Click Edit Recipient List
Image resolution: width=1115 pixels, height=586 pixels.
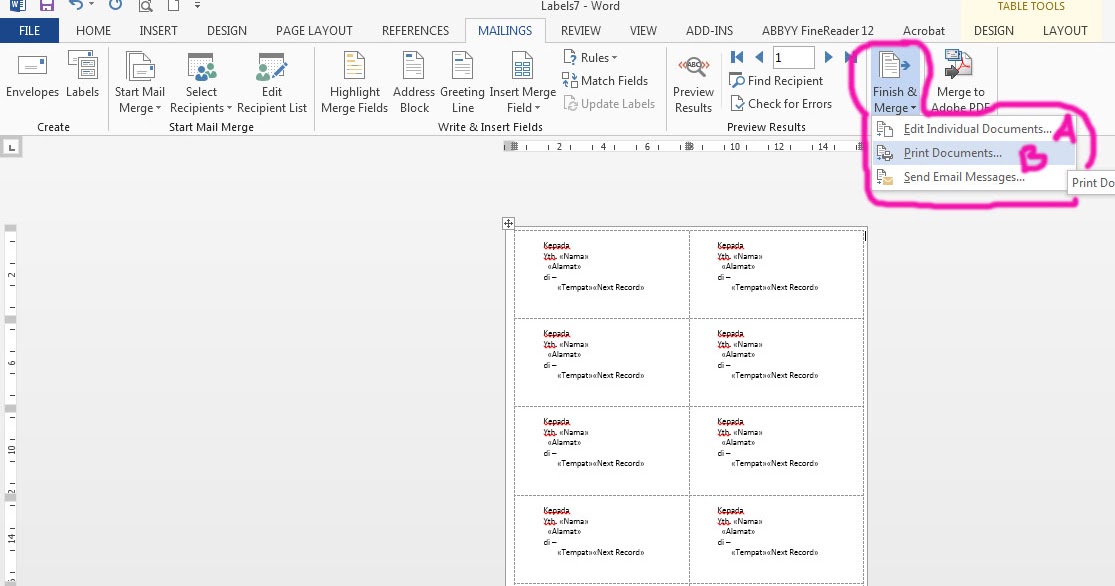pos(272,83)
